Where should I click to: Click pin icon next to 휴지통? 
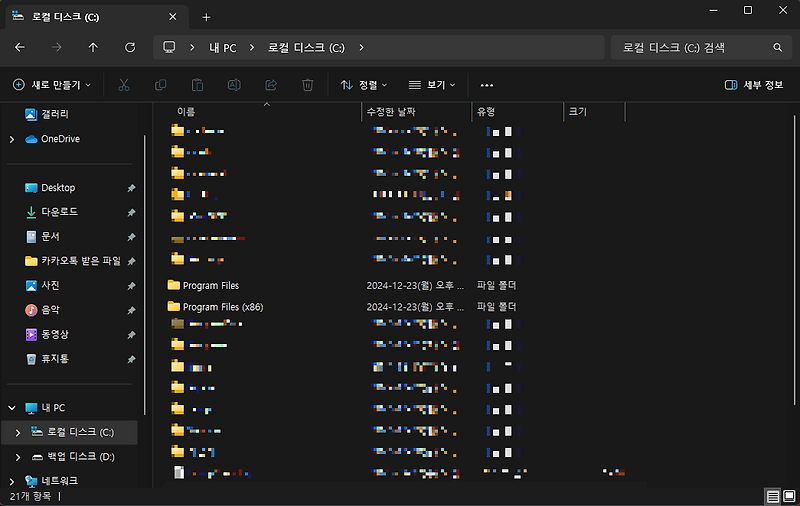pyautogui.click(x=131, y=360)
